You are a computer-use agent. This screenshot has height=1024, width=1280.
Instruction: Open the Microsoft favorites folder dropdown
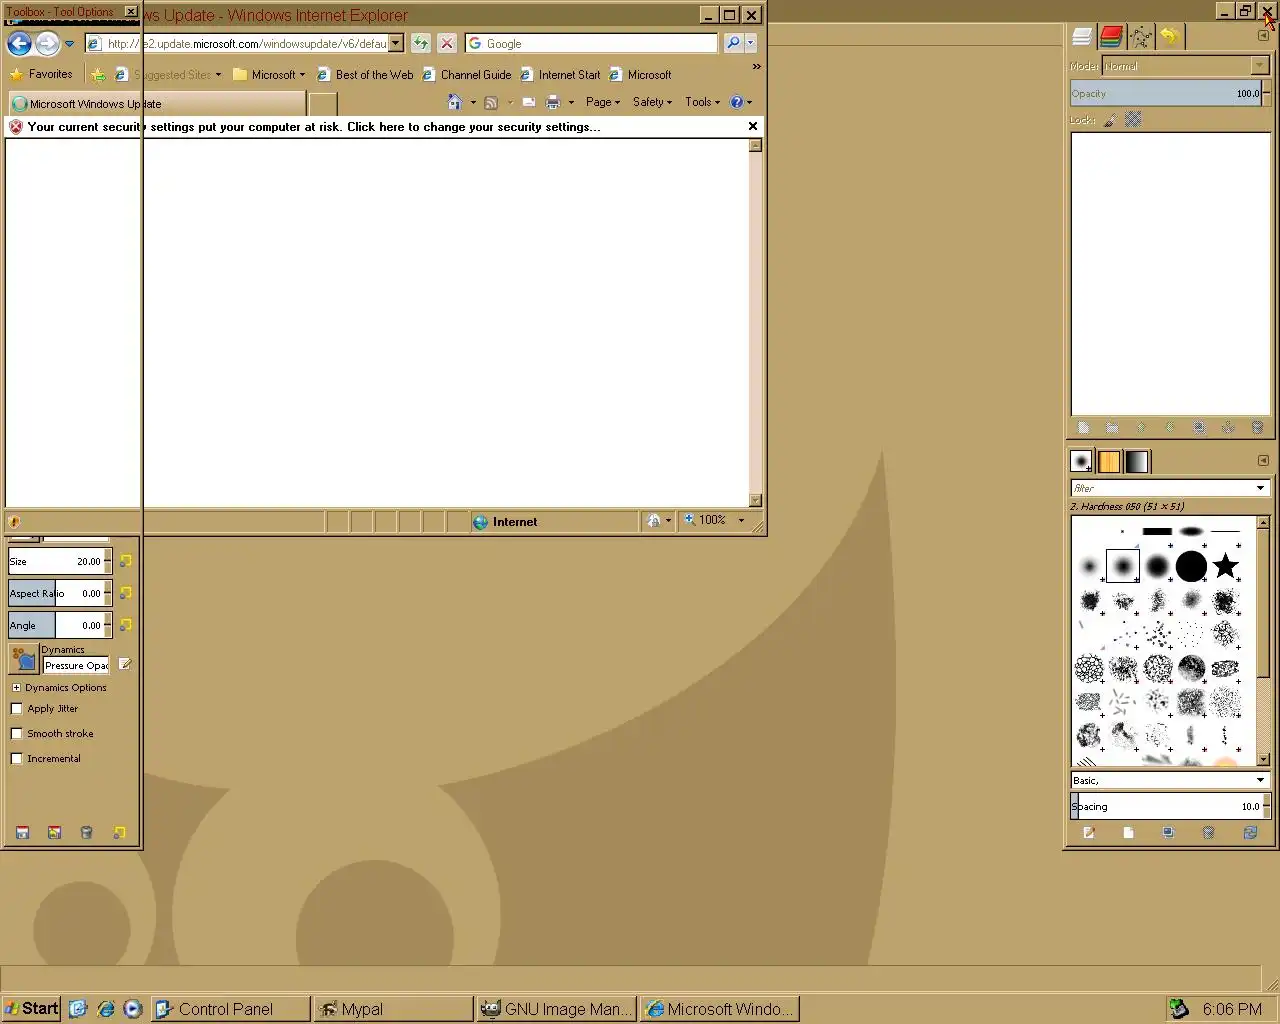pos(269,75)
